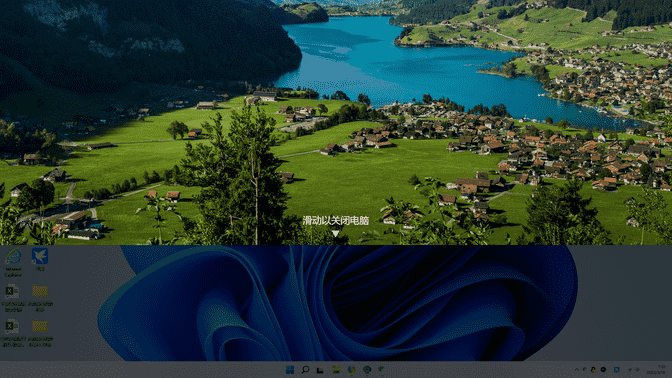Open the folder in the middle row
Viewport: 672px width, 378px height.
(40, 298)
